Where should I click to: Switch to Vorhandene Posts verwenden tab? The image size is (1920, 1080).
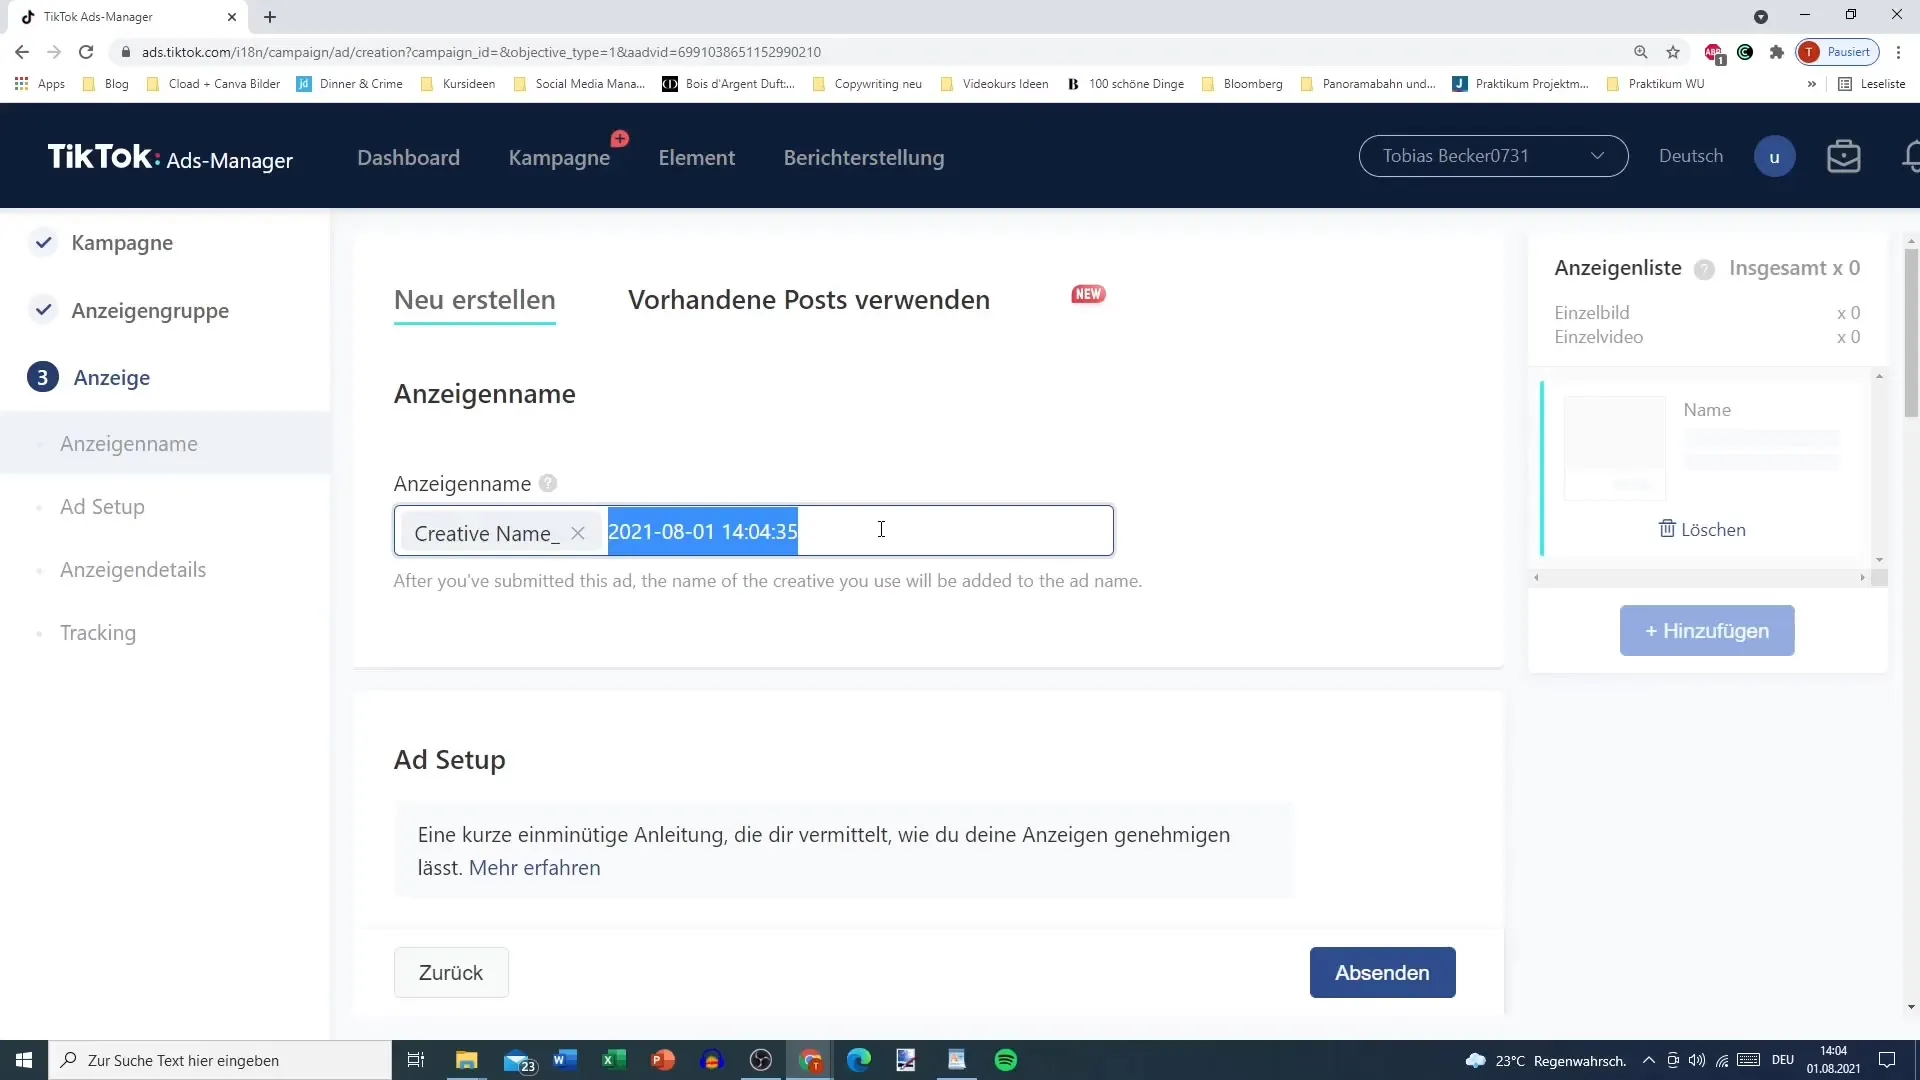tap(809, 300)
